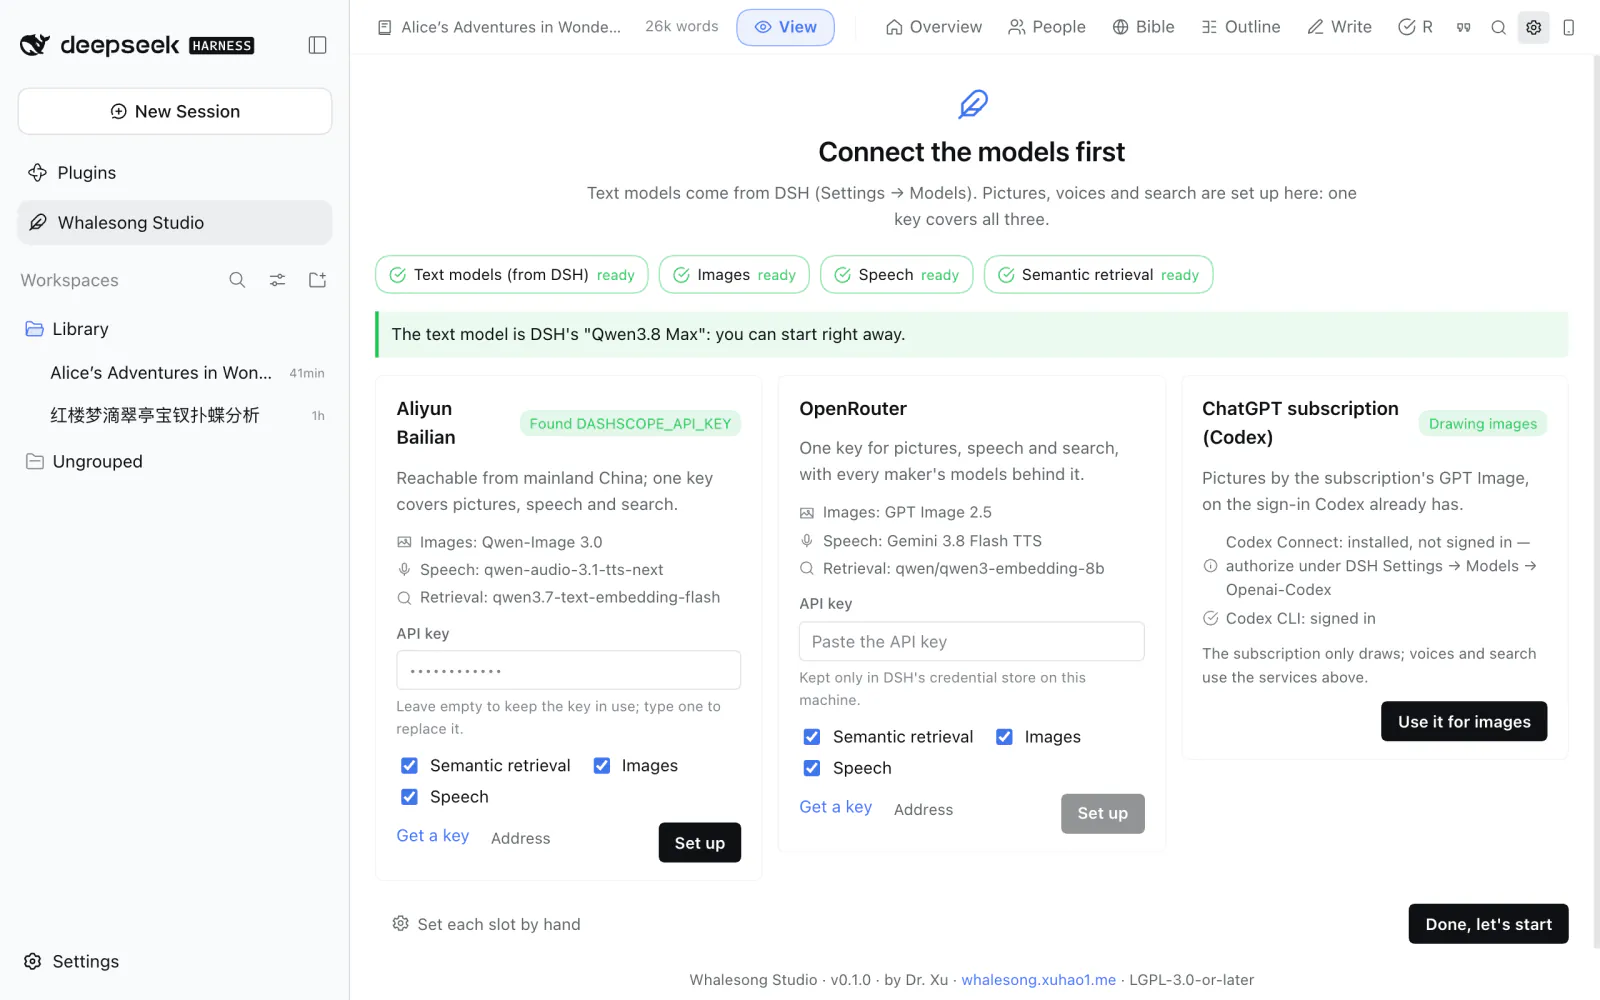Expand the Ungrouped folder
This screenshot has height=1000, width=1600.
click(x=174, y=461)
